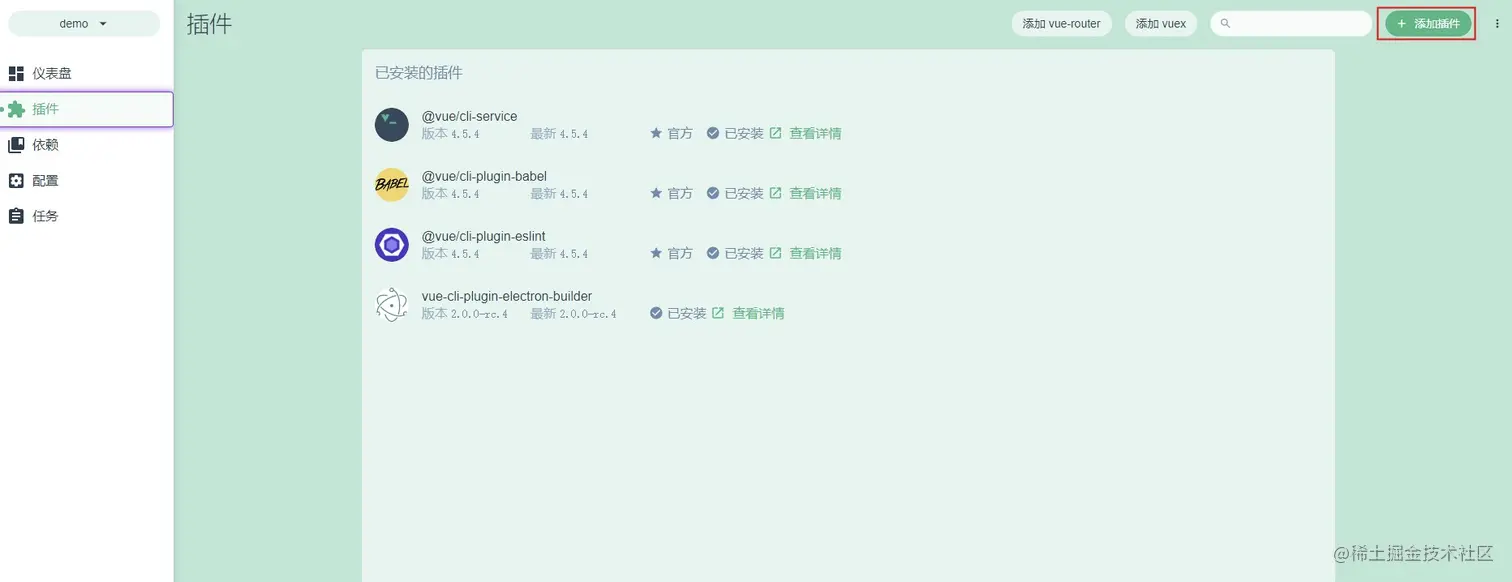This screenshot has height=582, width=1512.
Task: Click external-link icon in cli-plugin-eslint row
Action: (x=775, y=253)
